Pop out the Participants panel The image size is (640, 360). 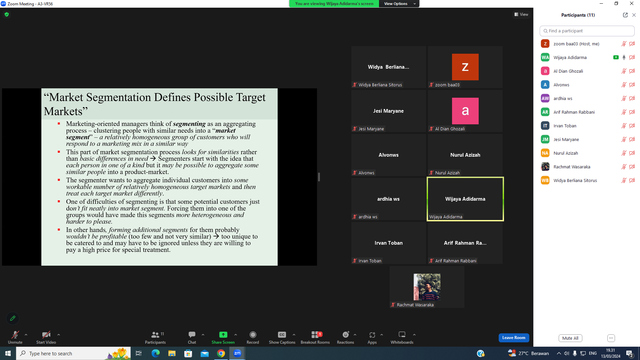pos(625,15)
